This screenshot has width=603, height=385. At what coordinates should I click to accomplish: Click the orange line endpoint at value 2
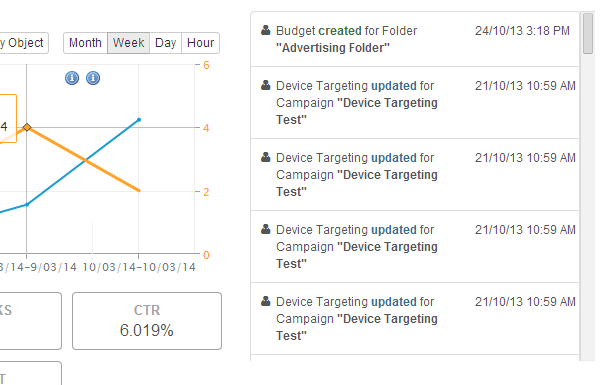coord(139,190)
